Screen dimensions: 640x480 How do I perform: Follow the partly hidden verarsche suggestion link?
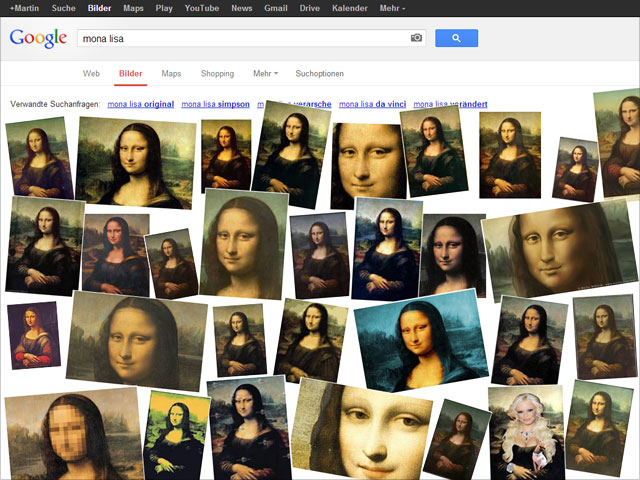(x=312, y=104)
